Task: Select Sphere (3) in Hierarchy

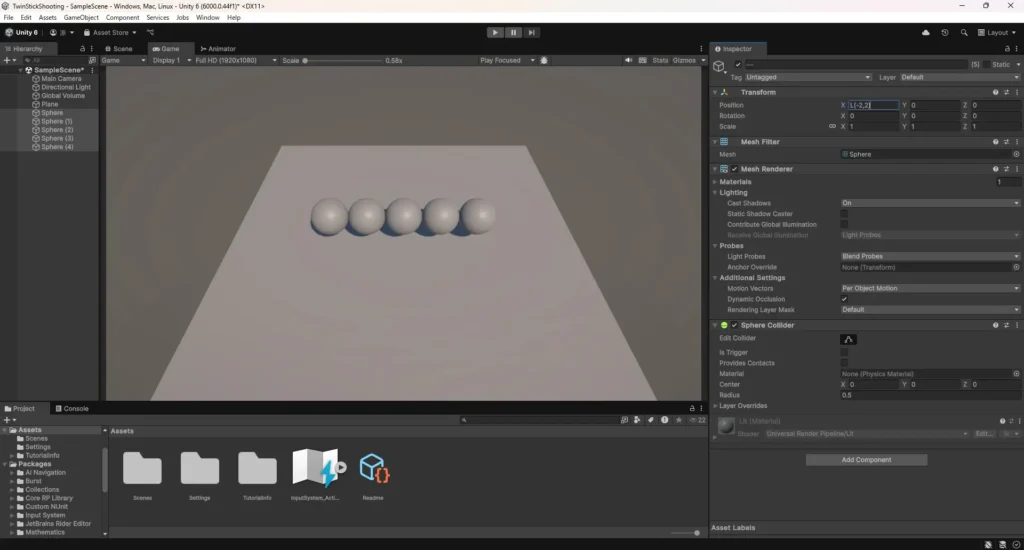Action: [x=57, y=138]
